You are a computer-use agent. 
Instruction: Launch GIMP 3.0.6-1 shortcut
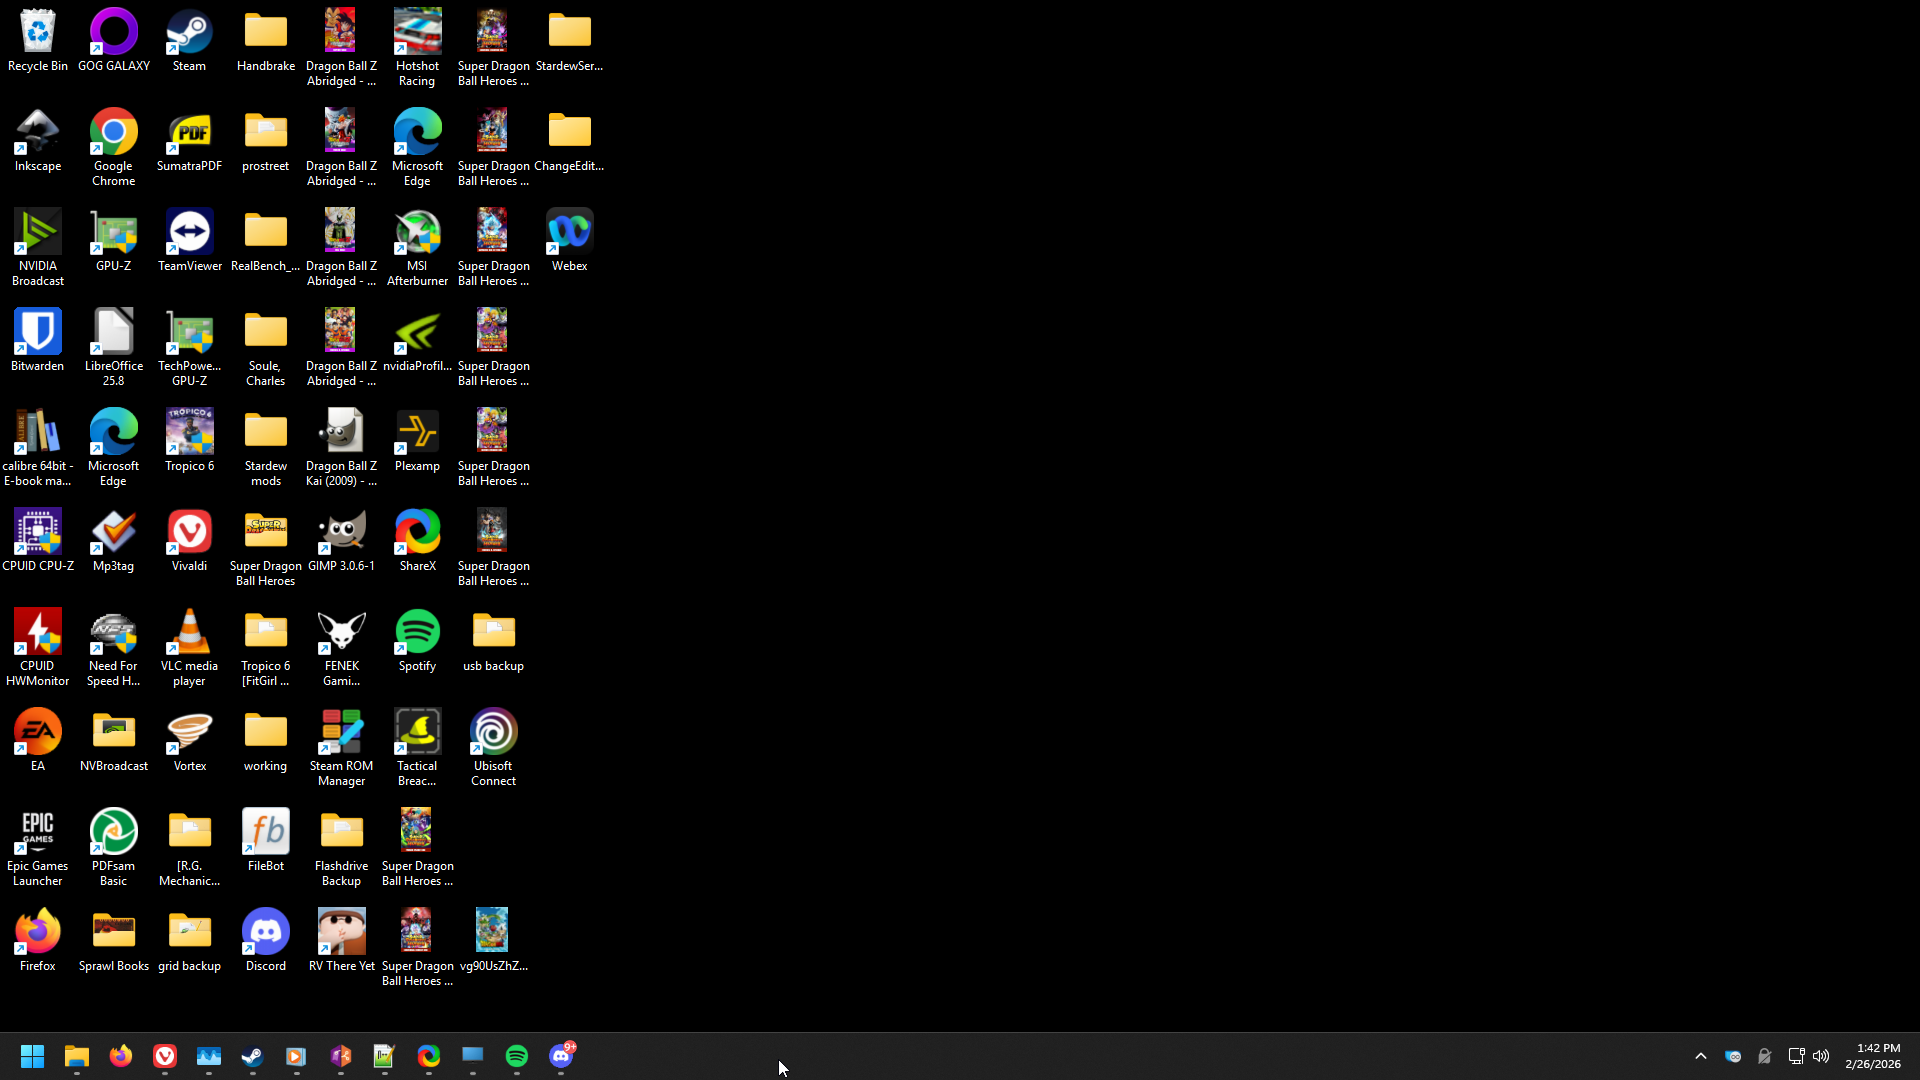pyautogui.click(x=341, y=541)
